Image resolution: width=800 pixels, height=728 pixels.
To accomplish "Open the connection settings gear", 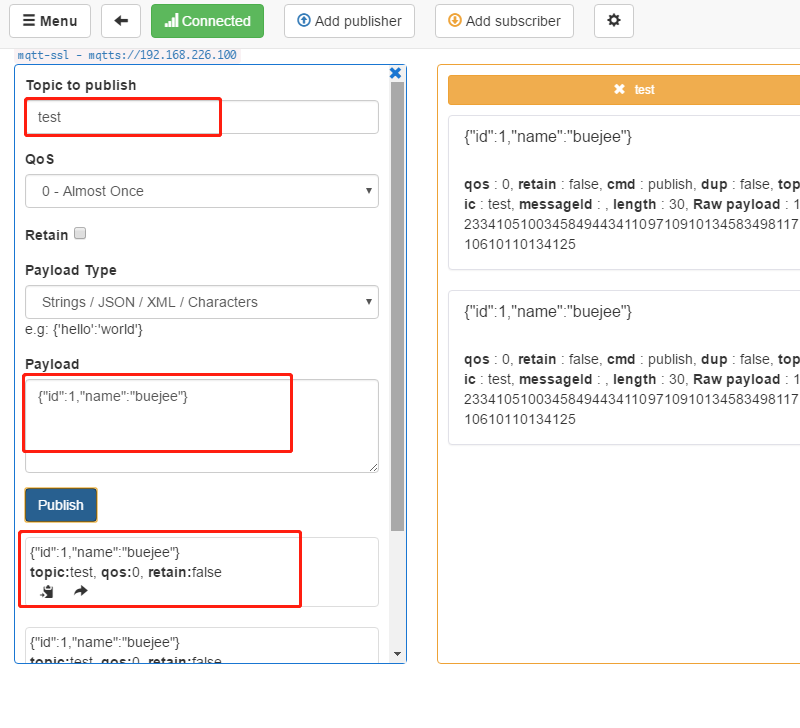I will pyautogui.click(x=614, y=21).
